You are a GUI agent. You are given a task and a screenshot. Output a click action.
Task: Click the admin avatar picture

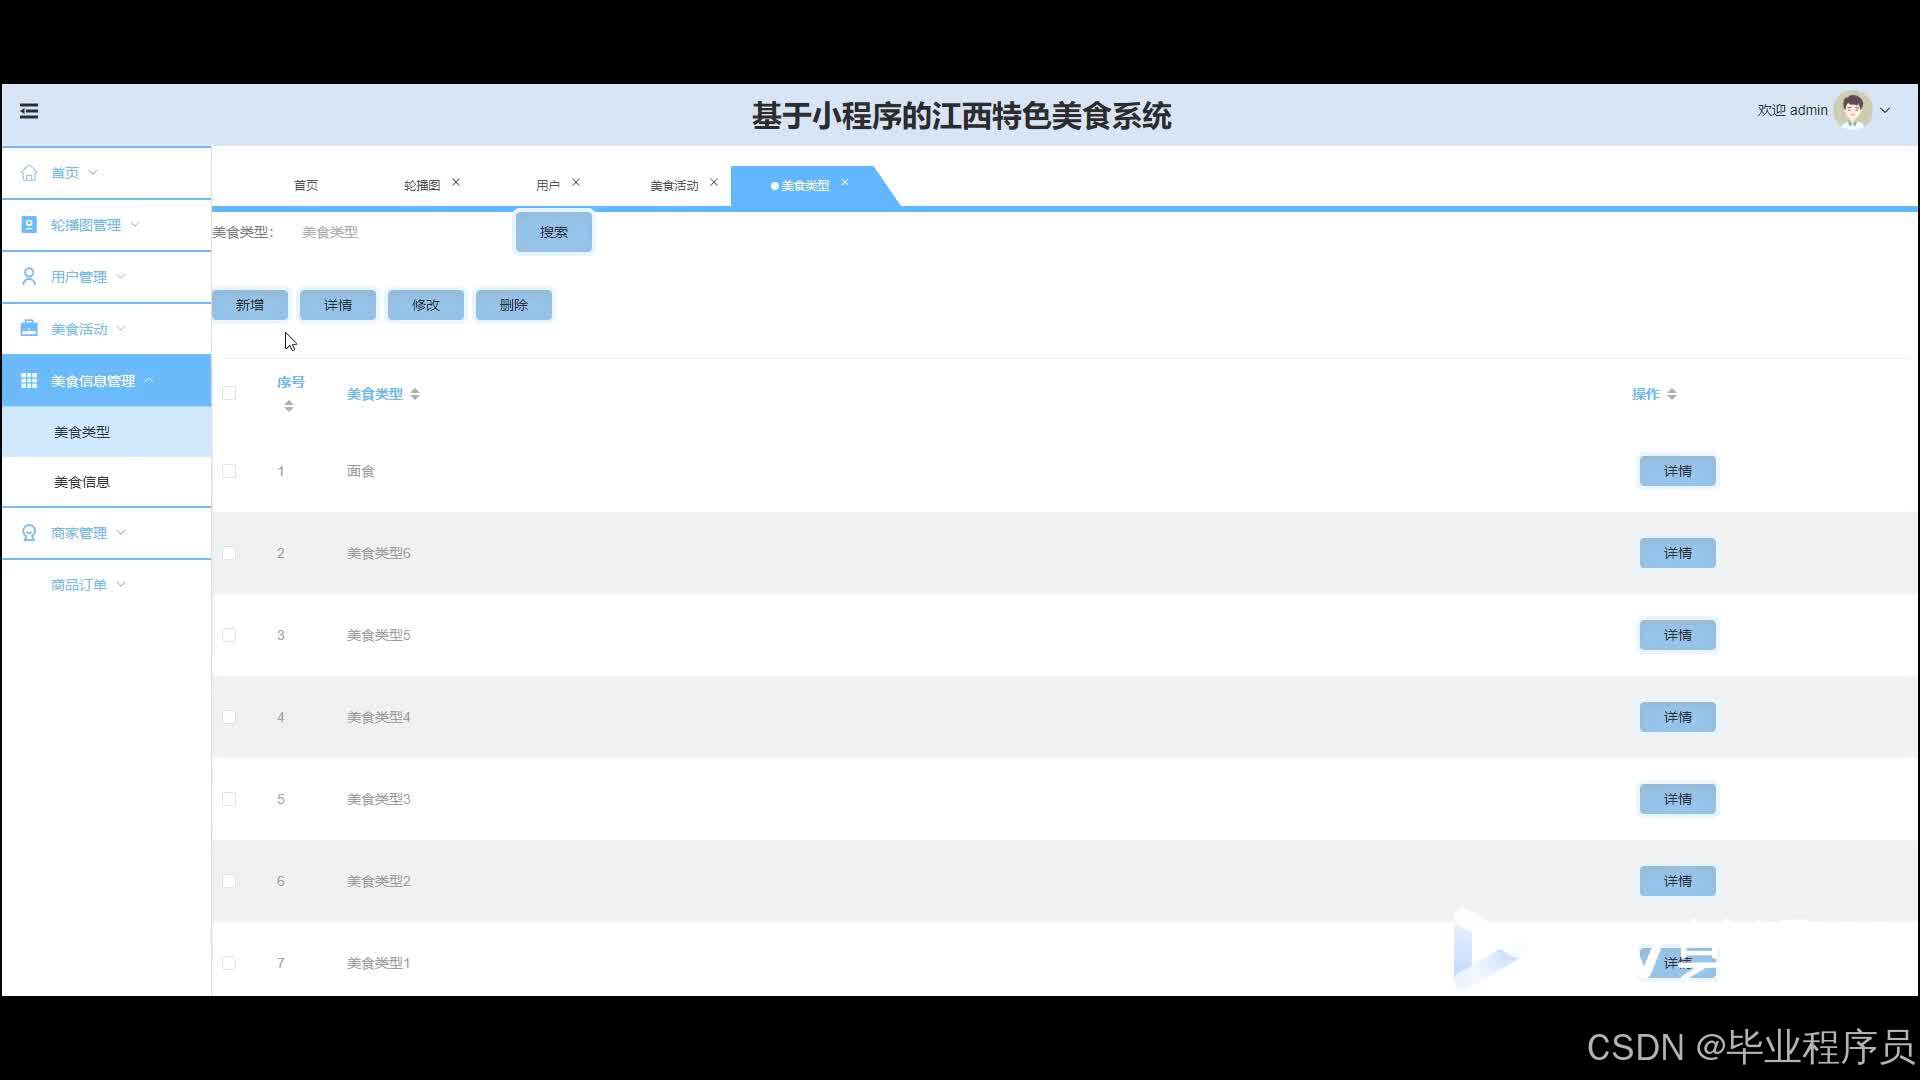(1852, 111)
